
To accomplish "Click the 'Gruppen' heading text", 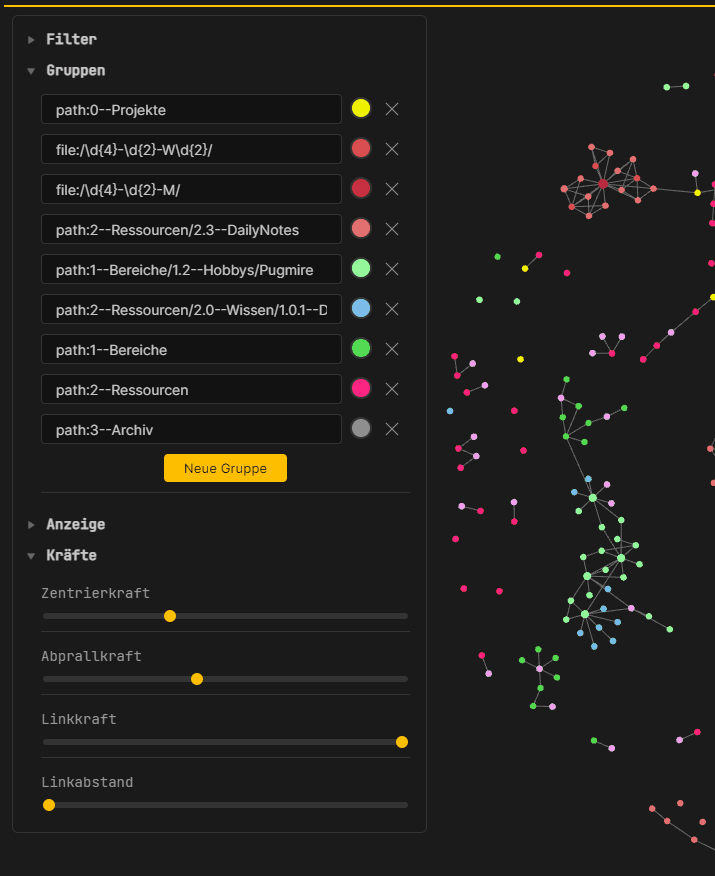I will [x=76, y=70].
